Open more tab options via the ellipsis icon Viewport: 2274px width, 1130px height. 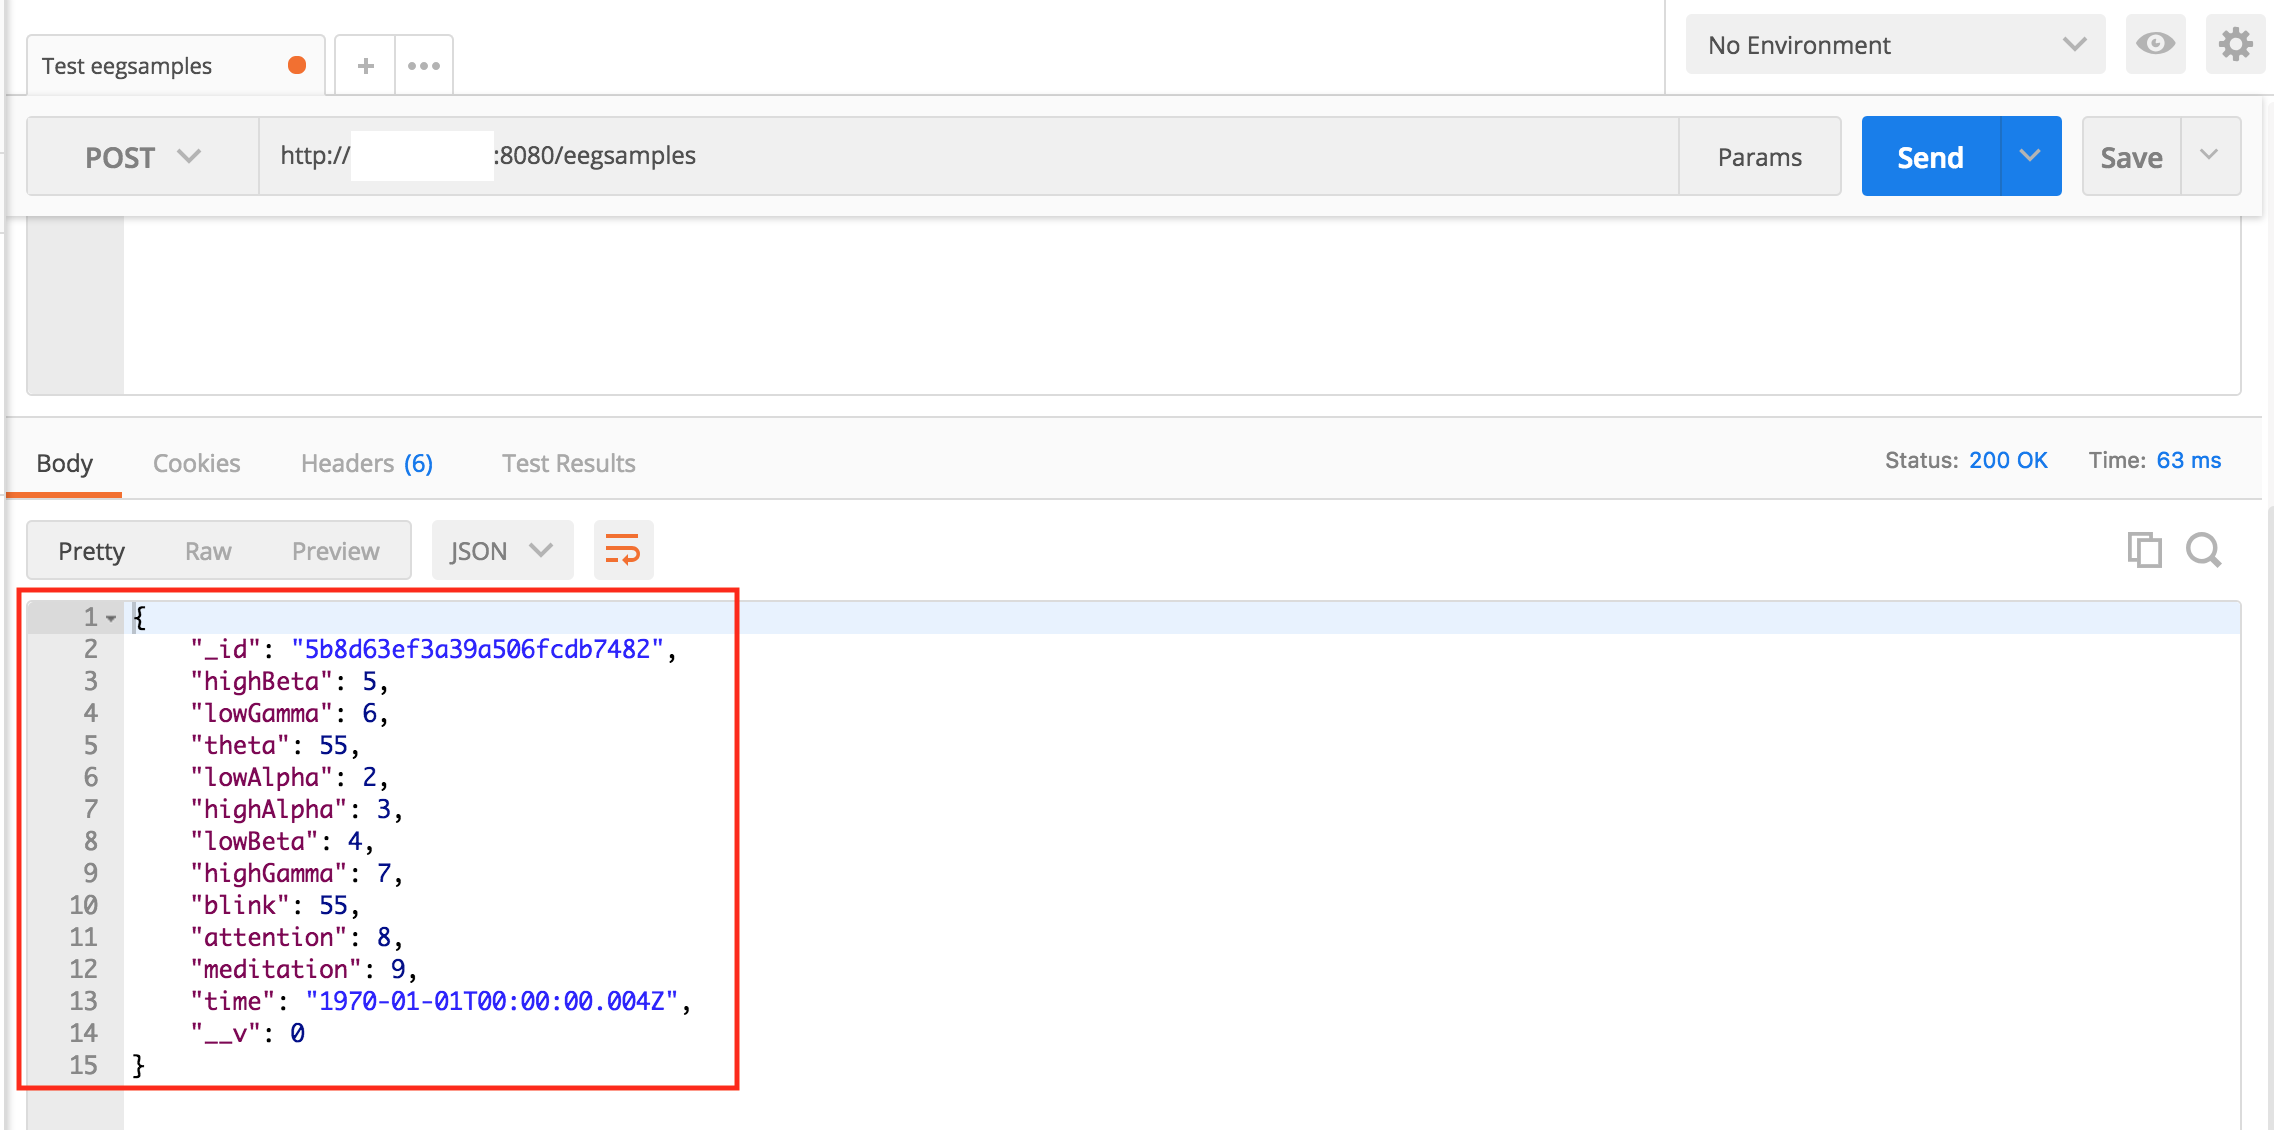pyautogui.click(x=424, y=64)
